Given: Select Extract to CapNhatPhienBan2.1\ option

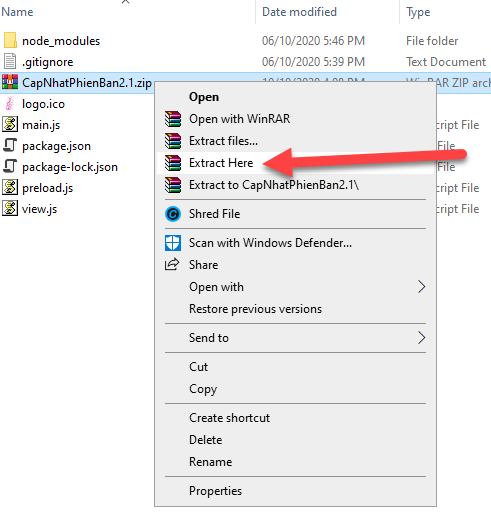Looking at the screenshot, I should [274, 185].
